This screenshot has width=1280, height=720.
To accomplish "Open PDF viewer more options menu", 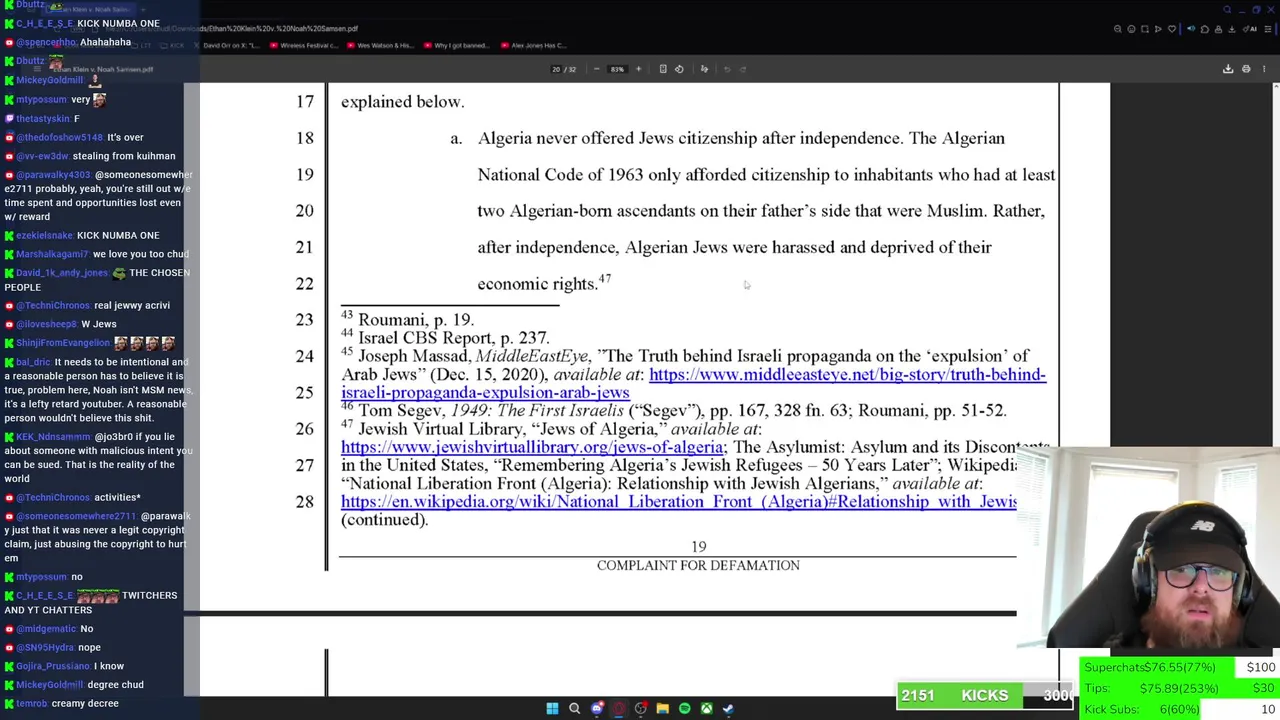I will tap(1264, 69).
